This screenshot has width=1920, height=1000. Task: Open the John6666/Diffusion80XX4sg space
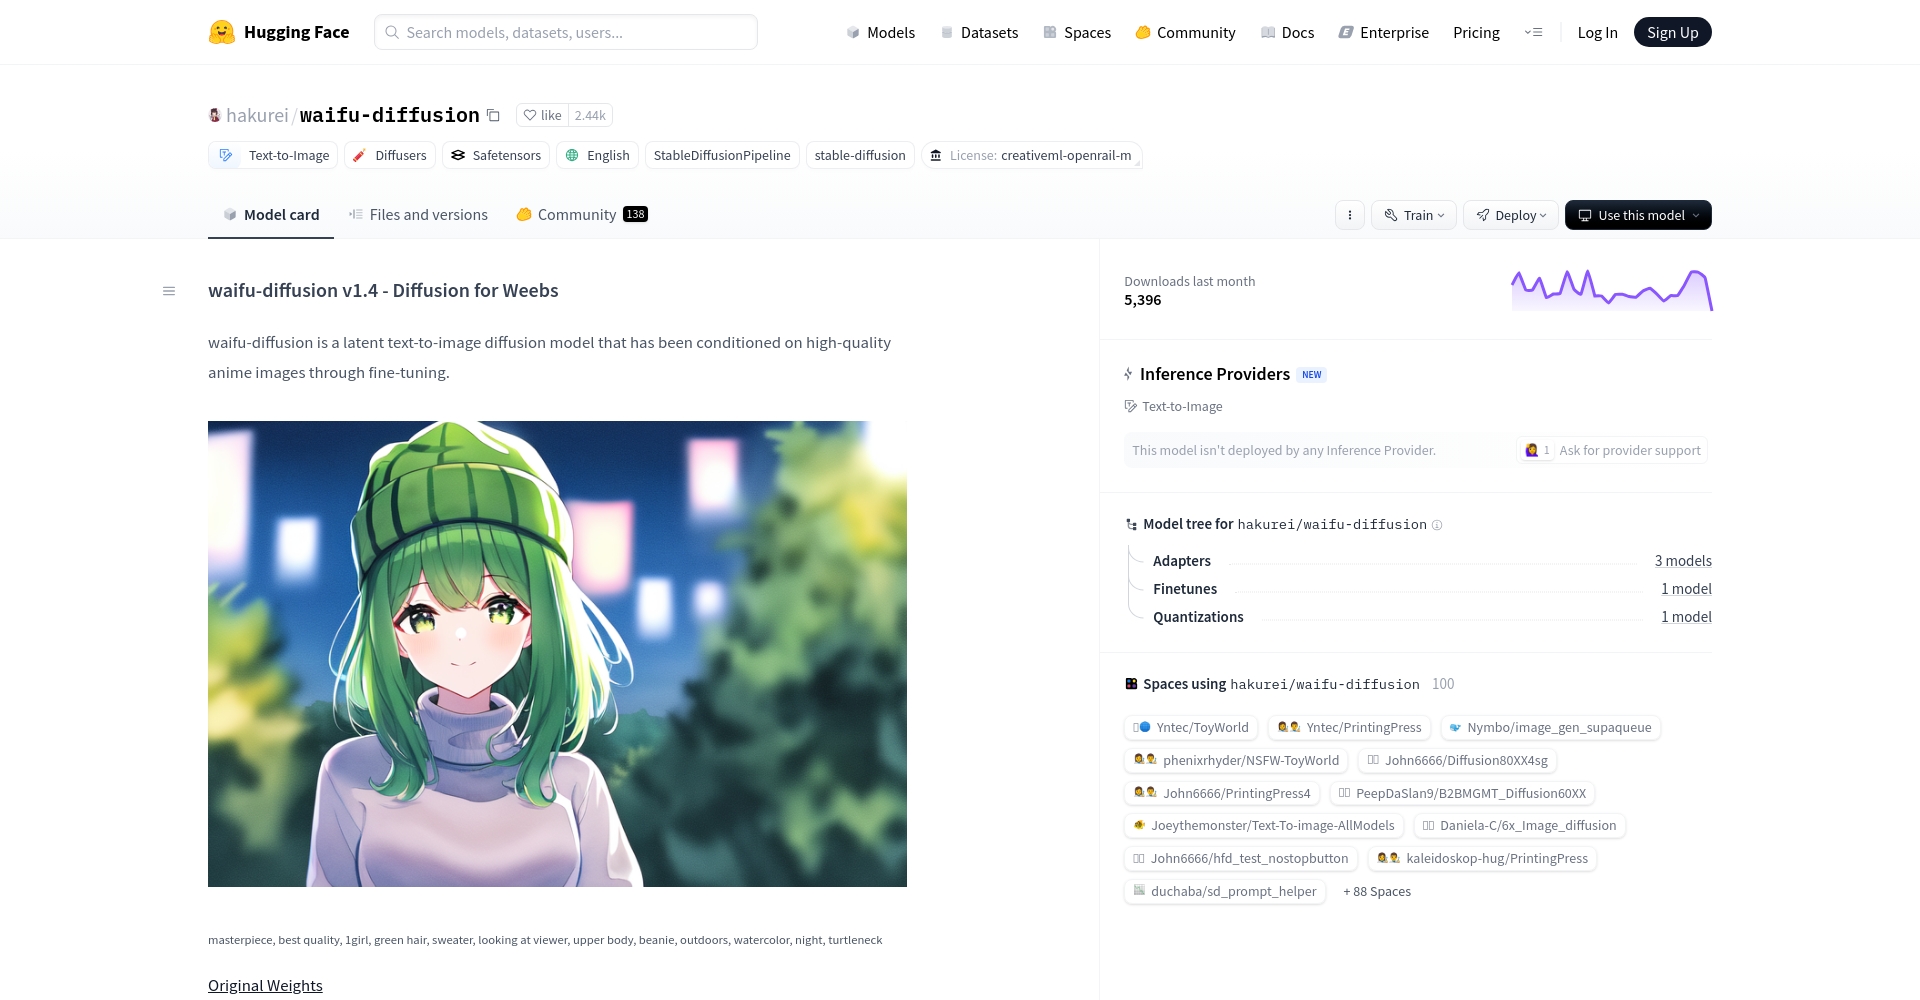click(x=1457, y=761)
